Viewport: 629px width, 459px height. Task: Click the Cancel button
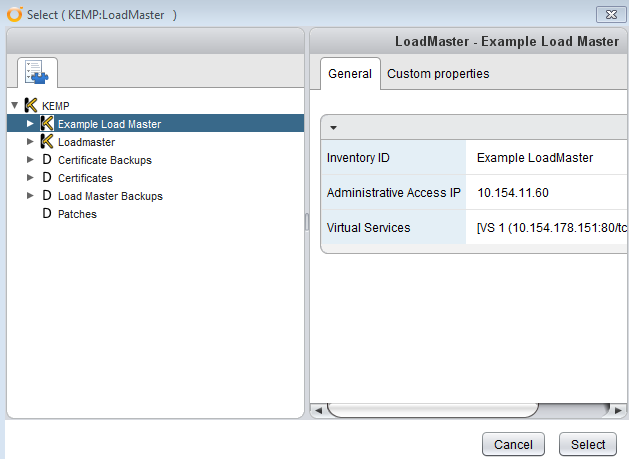click(x=513, y=445)
